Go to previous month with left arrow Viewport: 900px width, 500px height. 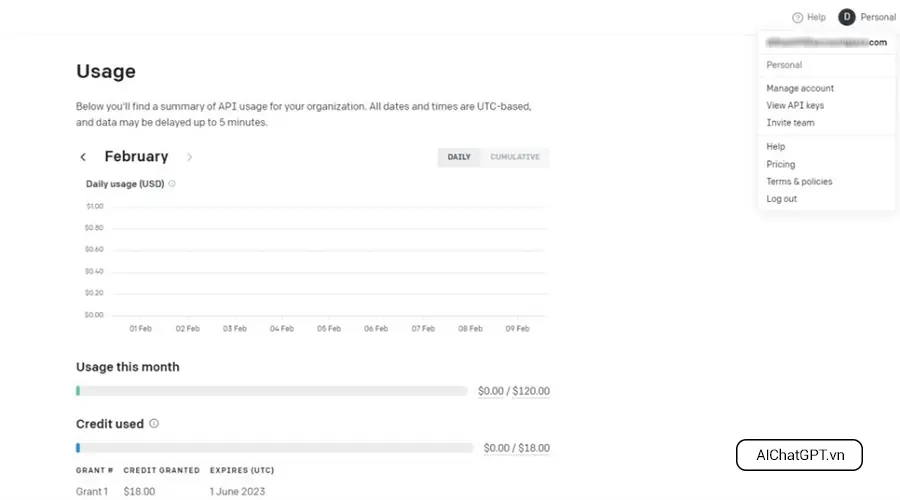click(x=83, y=157)
